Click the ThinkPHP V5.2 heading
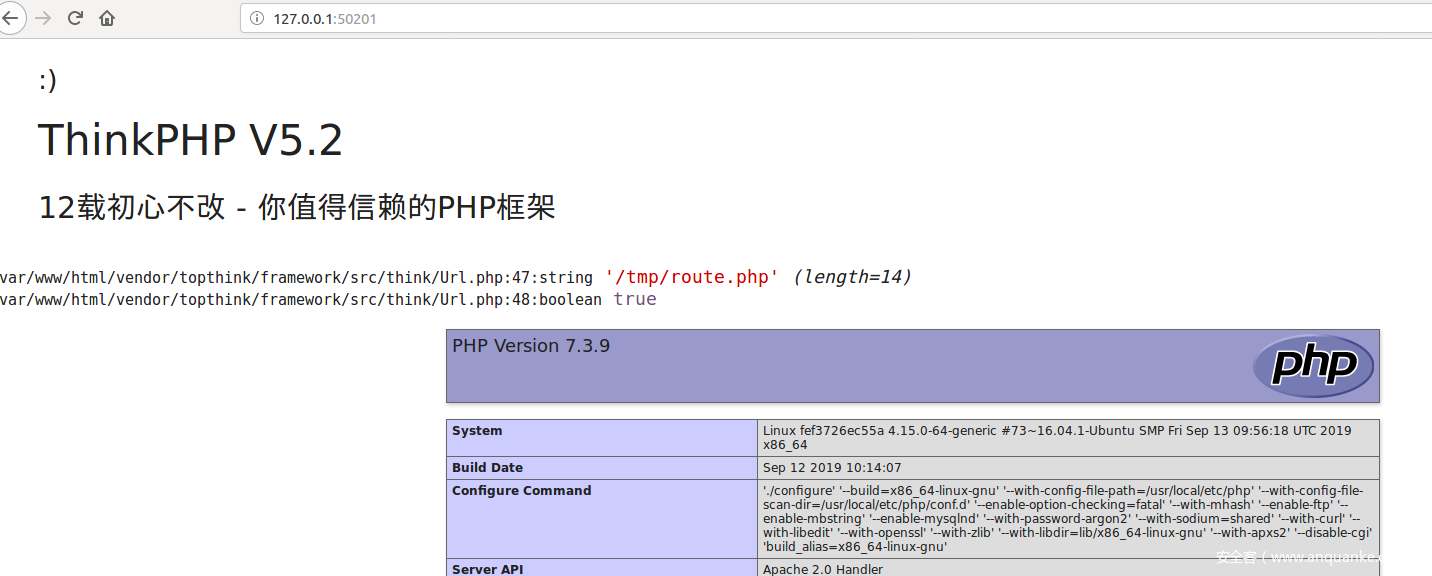 coord(190,140)
